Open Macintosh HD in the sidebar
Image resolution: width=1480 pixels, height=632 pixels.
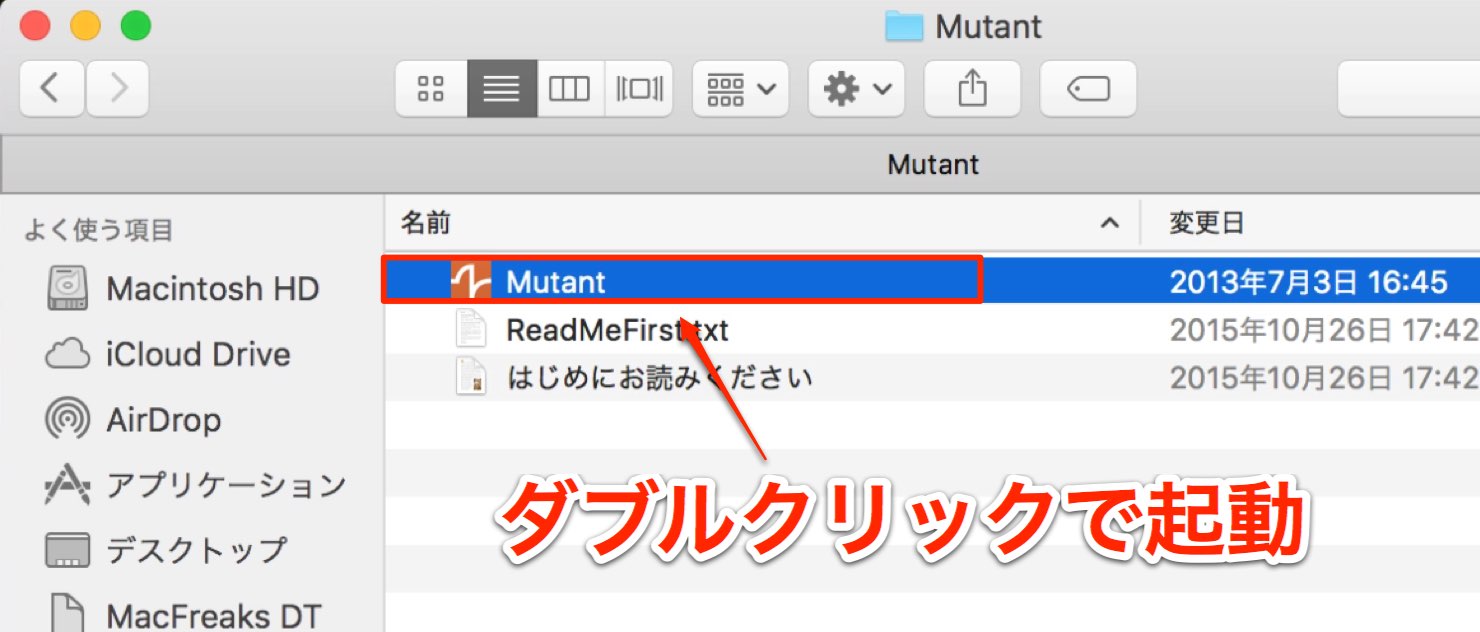[184, 289]
